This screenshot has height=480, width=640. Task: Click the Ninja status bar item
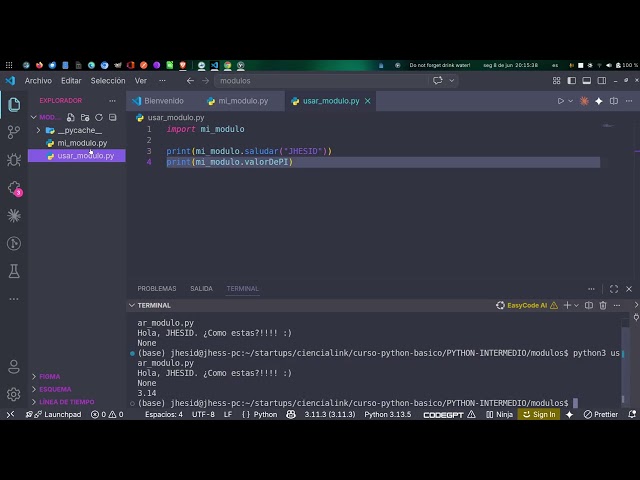coord(500,414)
